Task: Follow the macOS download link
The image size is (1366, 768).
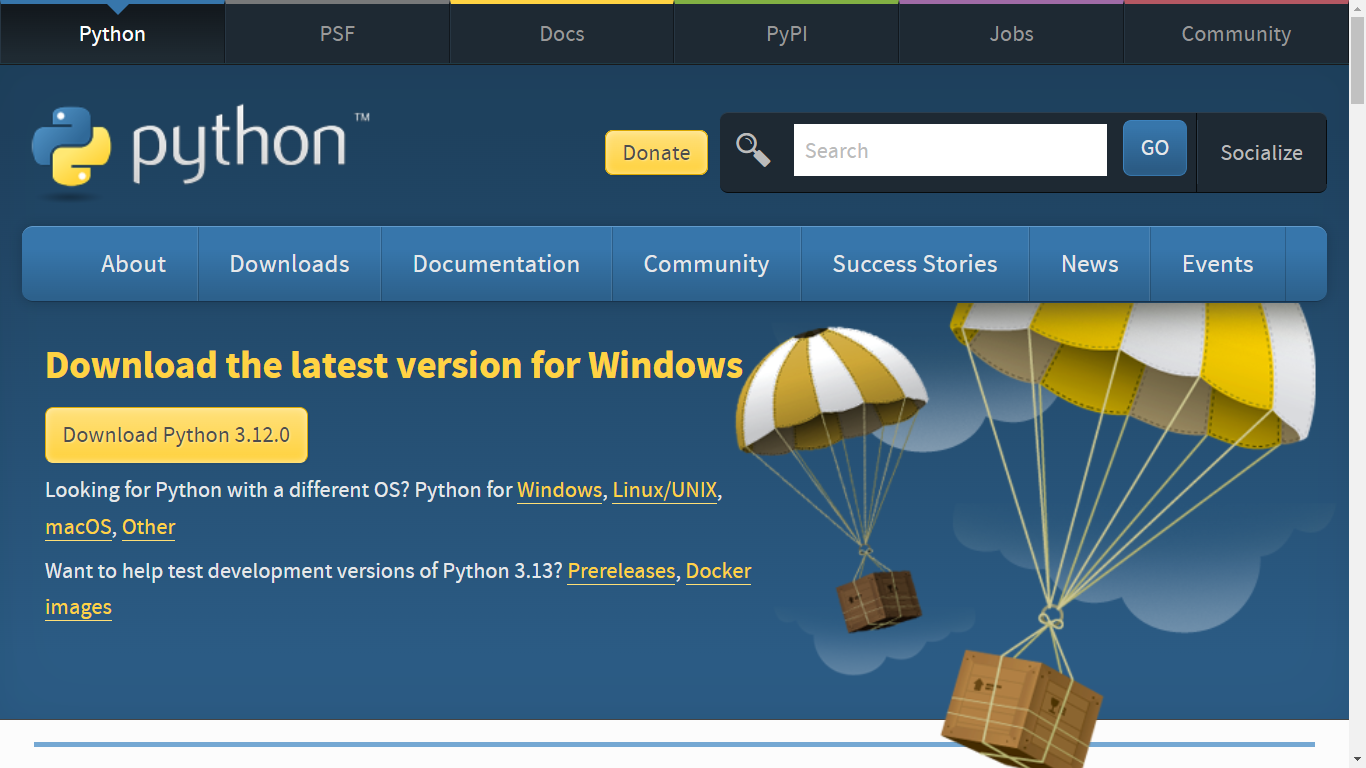Action: [78, 527]
